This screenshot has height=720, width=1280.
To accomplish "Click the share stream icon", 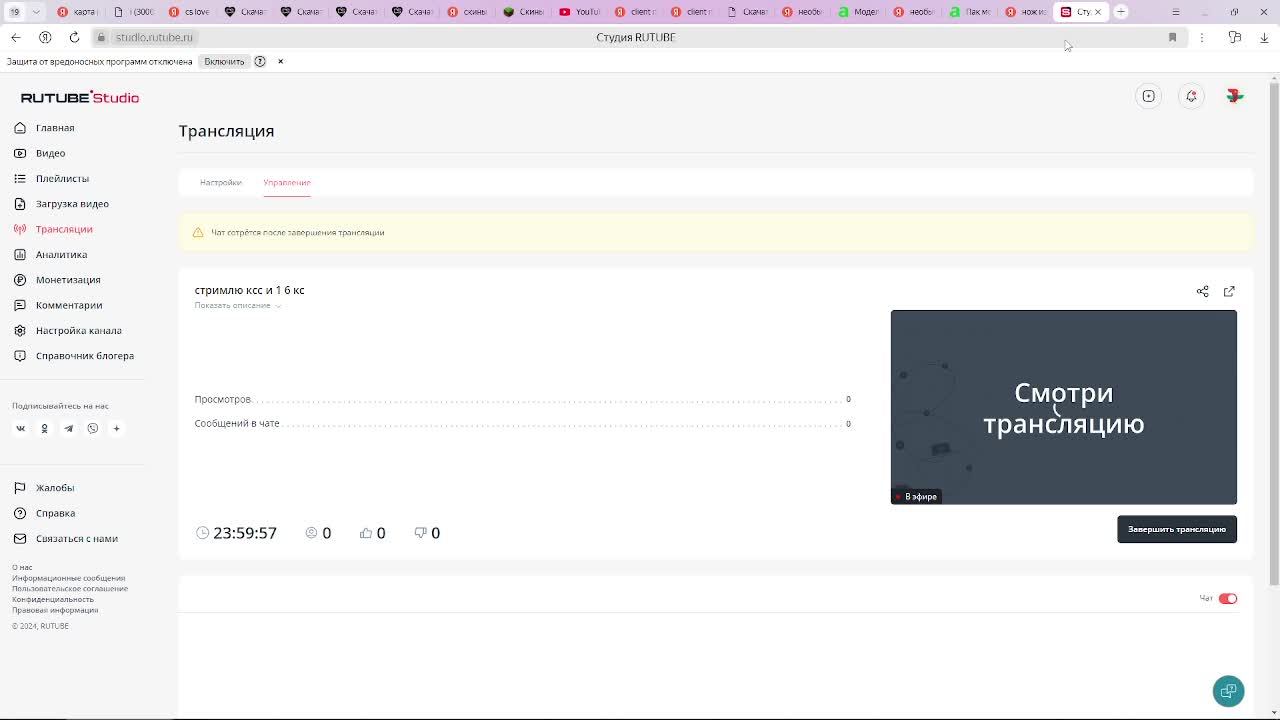I will pos(1202,291).
